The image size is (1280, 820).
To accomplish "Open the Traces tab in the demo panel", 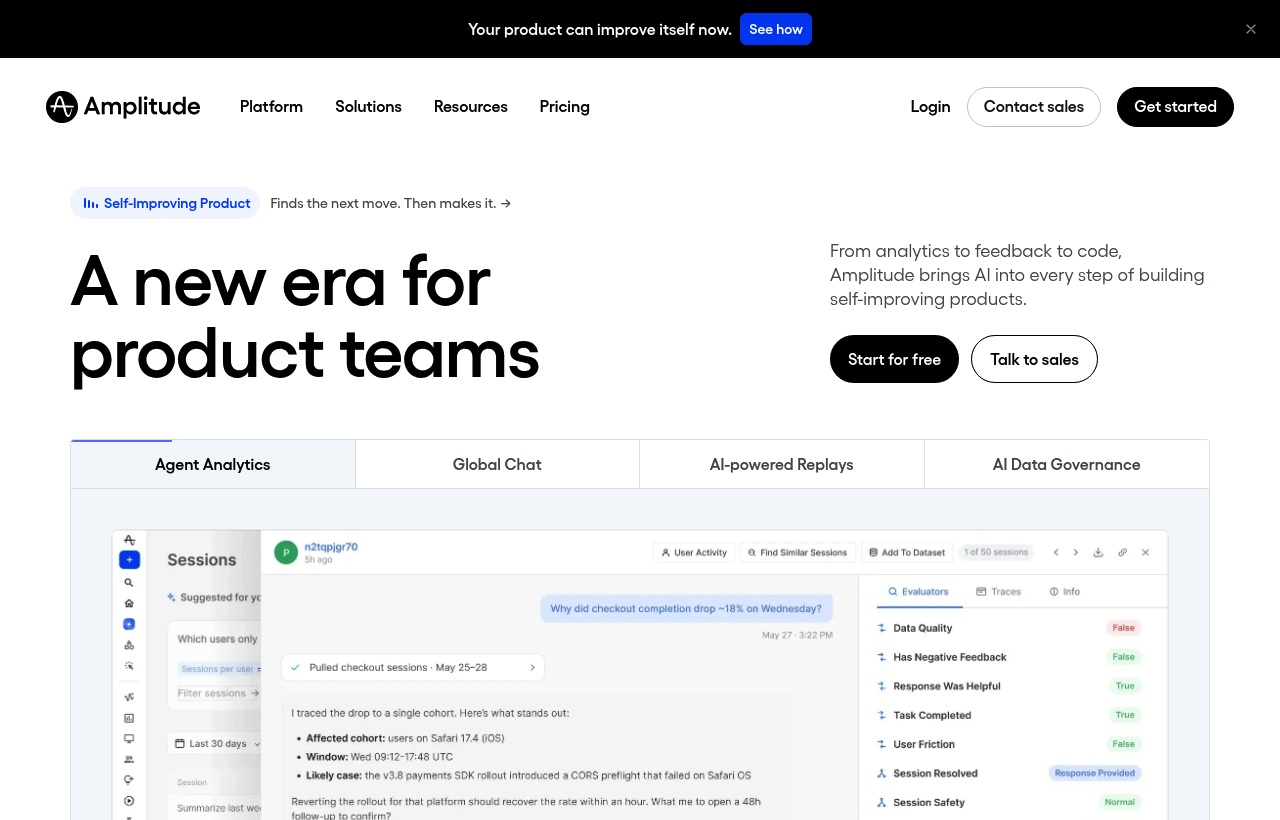I will 999,591.
